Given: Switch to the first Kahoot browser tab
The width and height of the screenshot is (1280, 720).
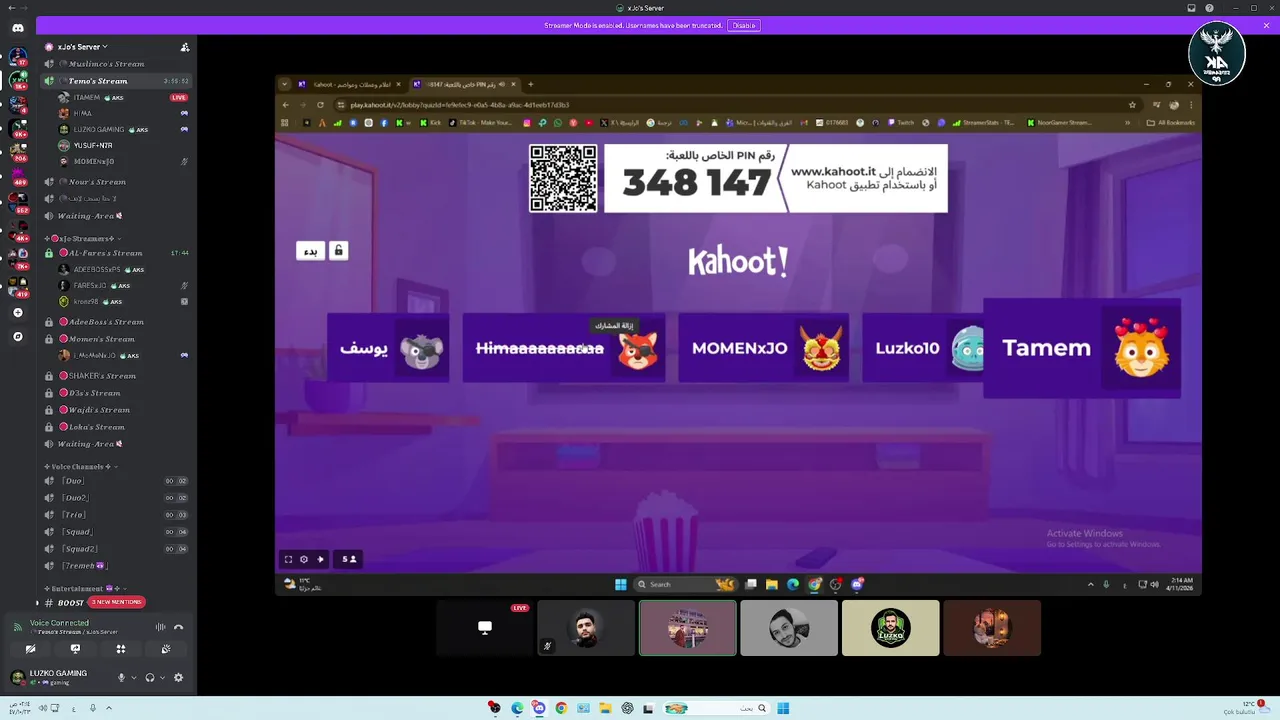Looking at the screenshot, I should pos(350,84).
